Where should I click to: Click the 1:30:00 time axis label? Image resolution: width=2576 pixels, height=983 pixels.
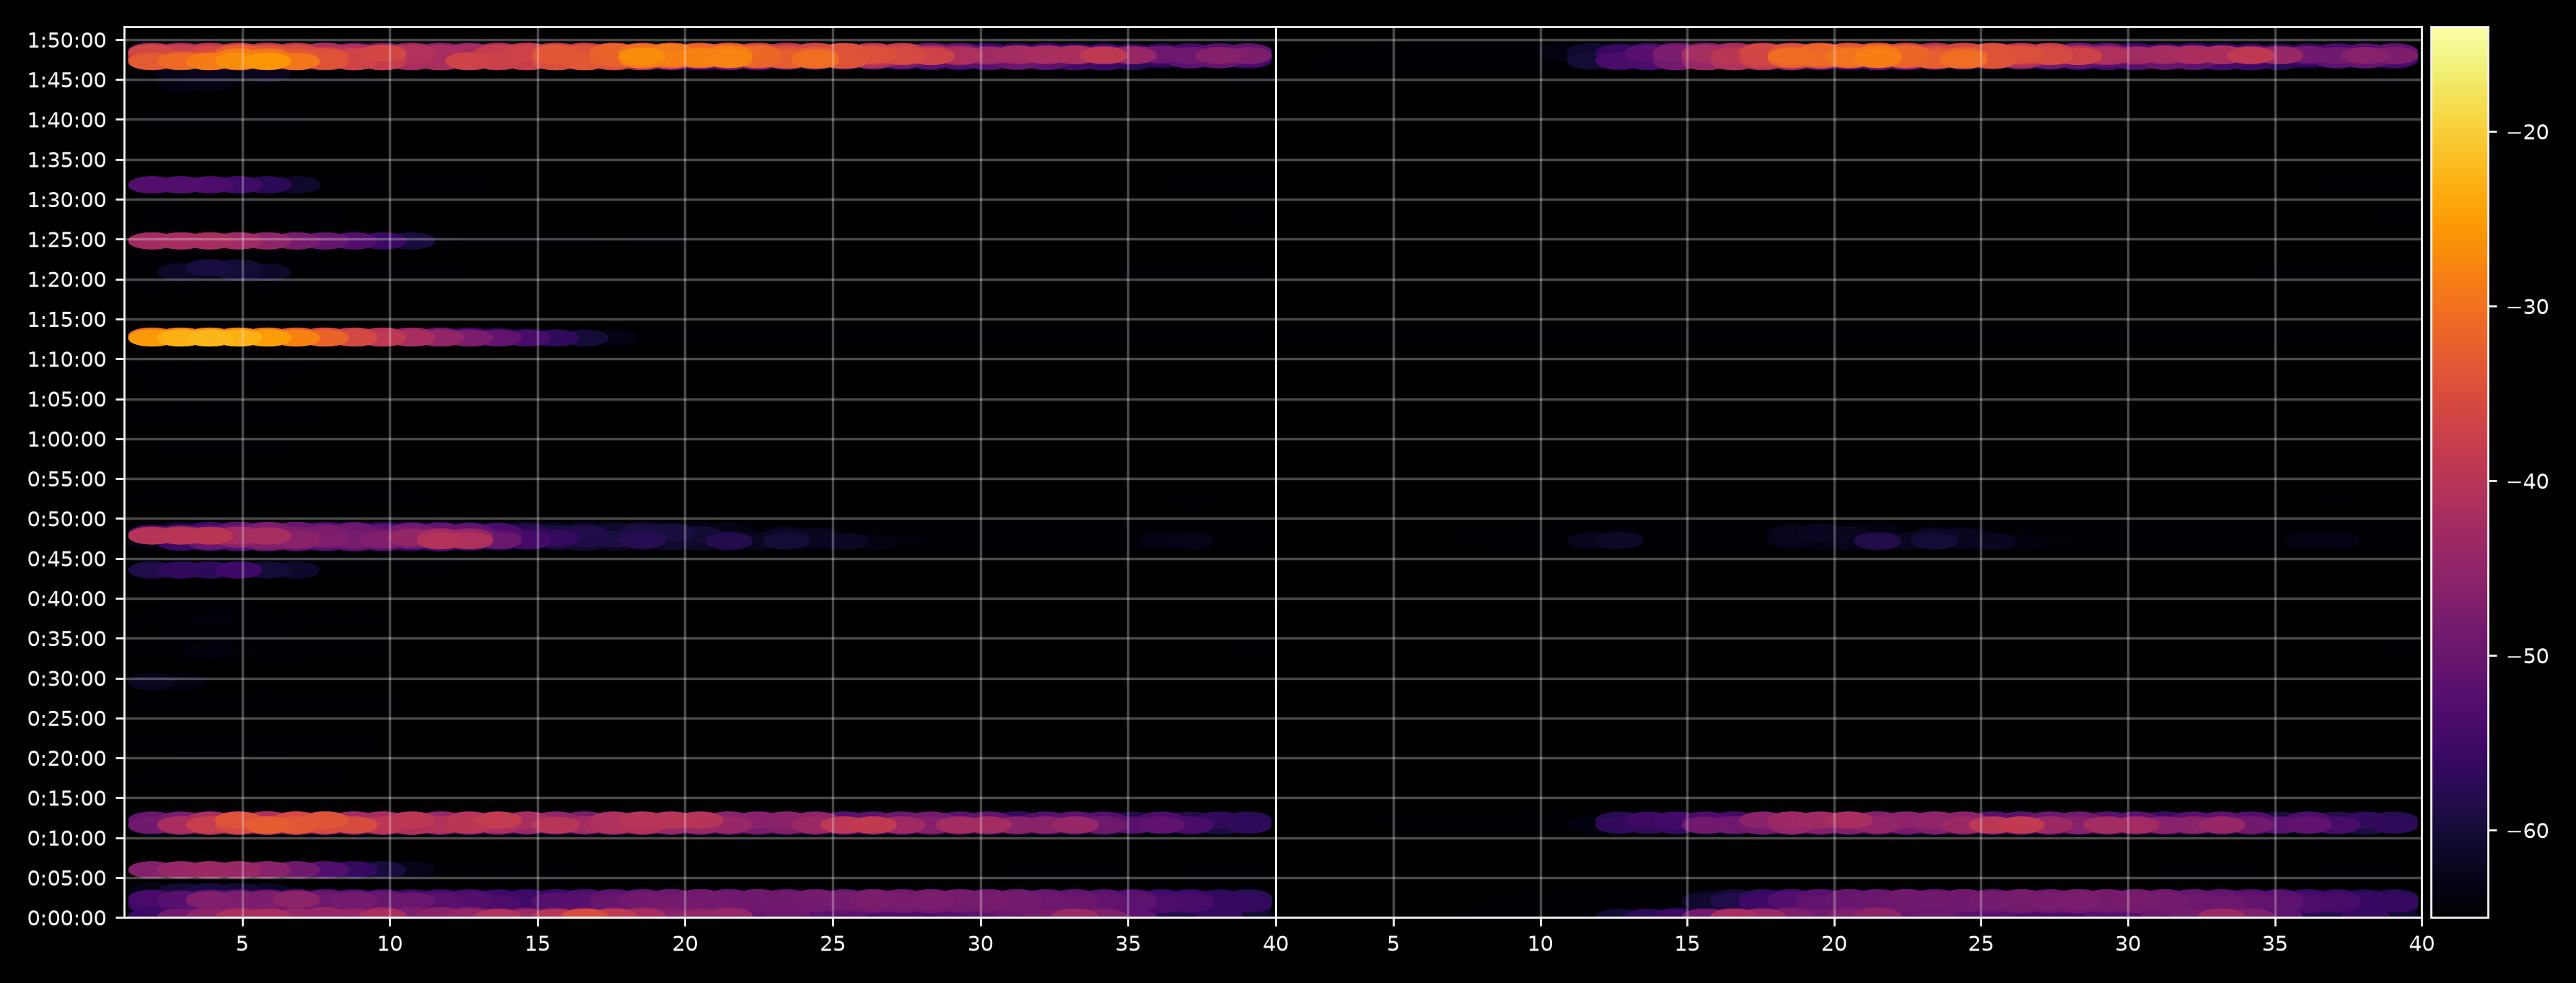click(x=66, y=200)
